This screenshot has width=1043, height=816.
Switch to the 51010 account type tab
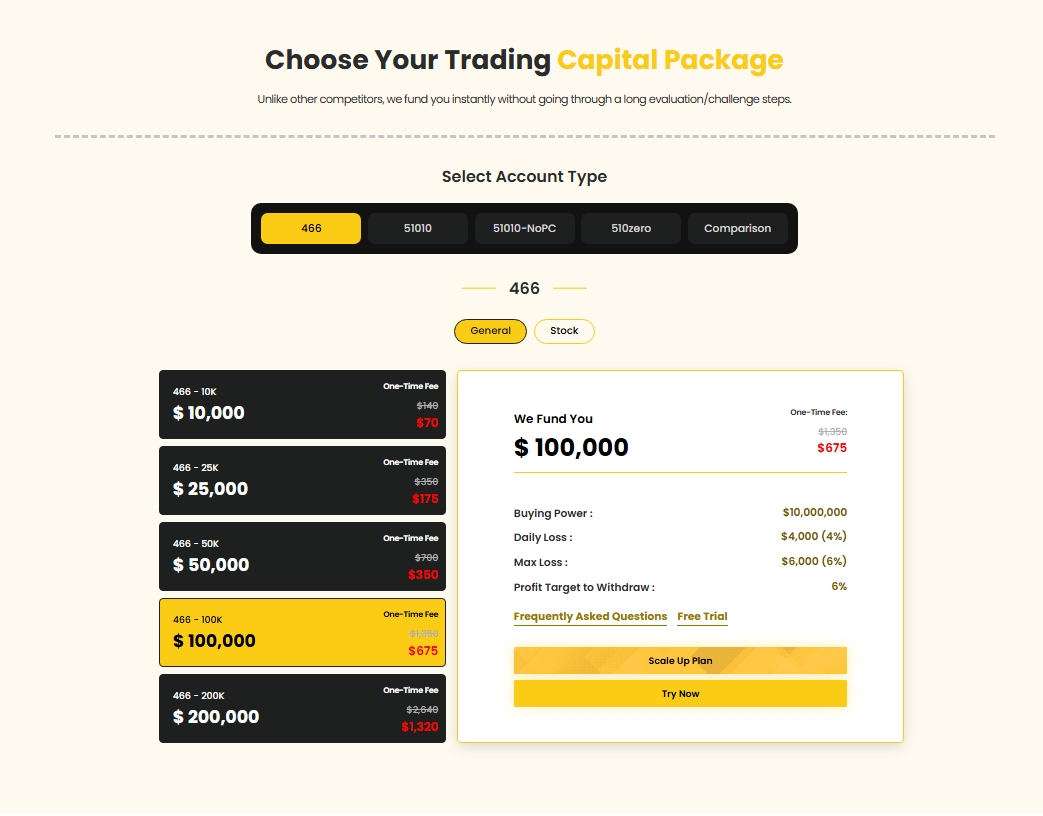[418, 228]
